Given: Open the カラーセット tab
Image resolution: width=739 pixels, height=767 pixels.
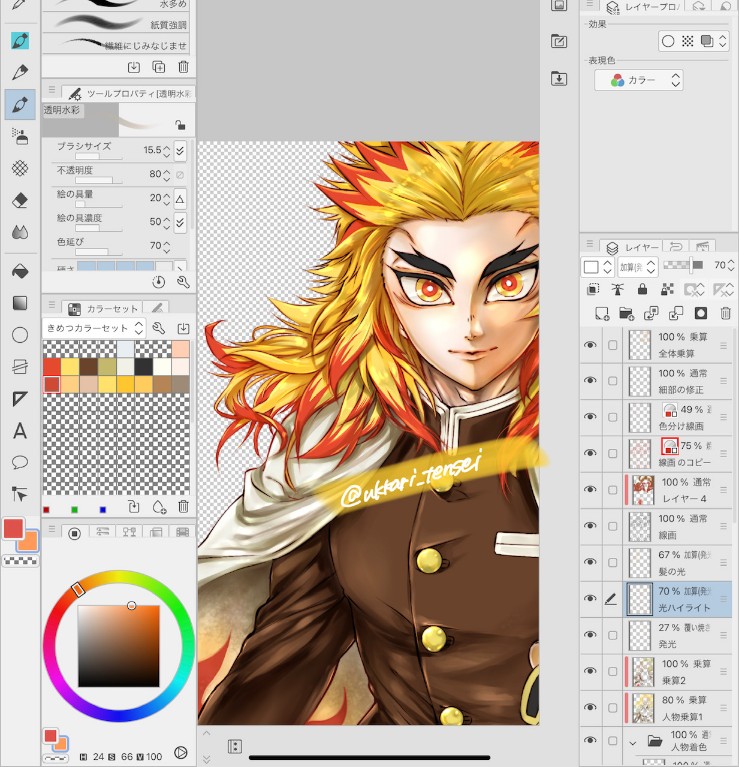Looking at the screenshot, I should [104, 308].
